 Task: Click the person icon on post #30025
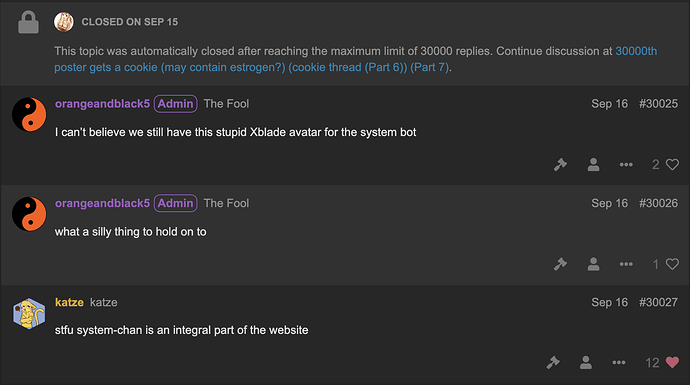coord(593,165)
